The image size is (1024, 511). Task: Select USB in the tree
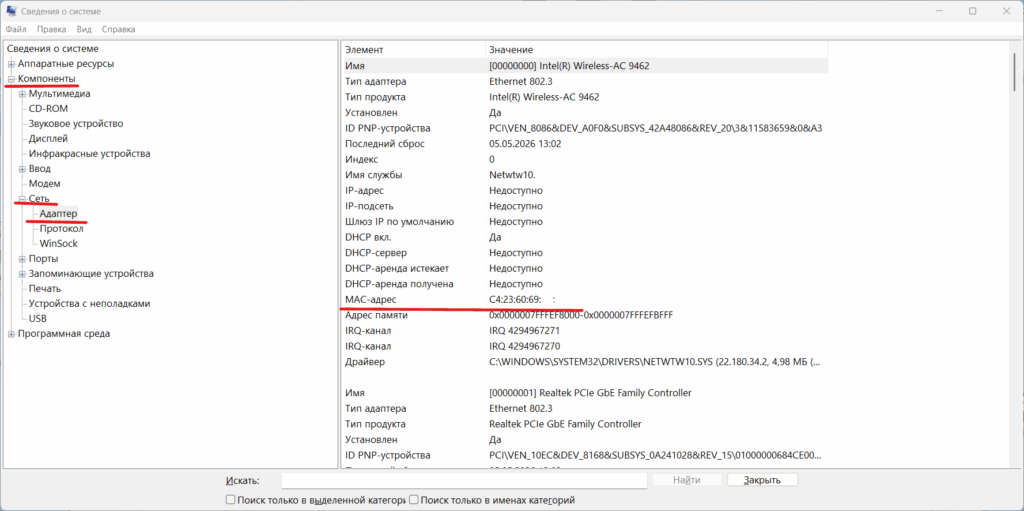coord(38,319)
